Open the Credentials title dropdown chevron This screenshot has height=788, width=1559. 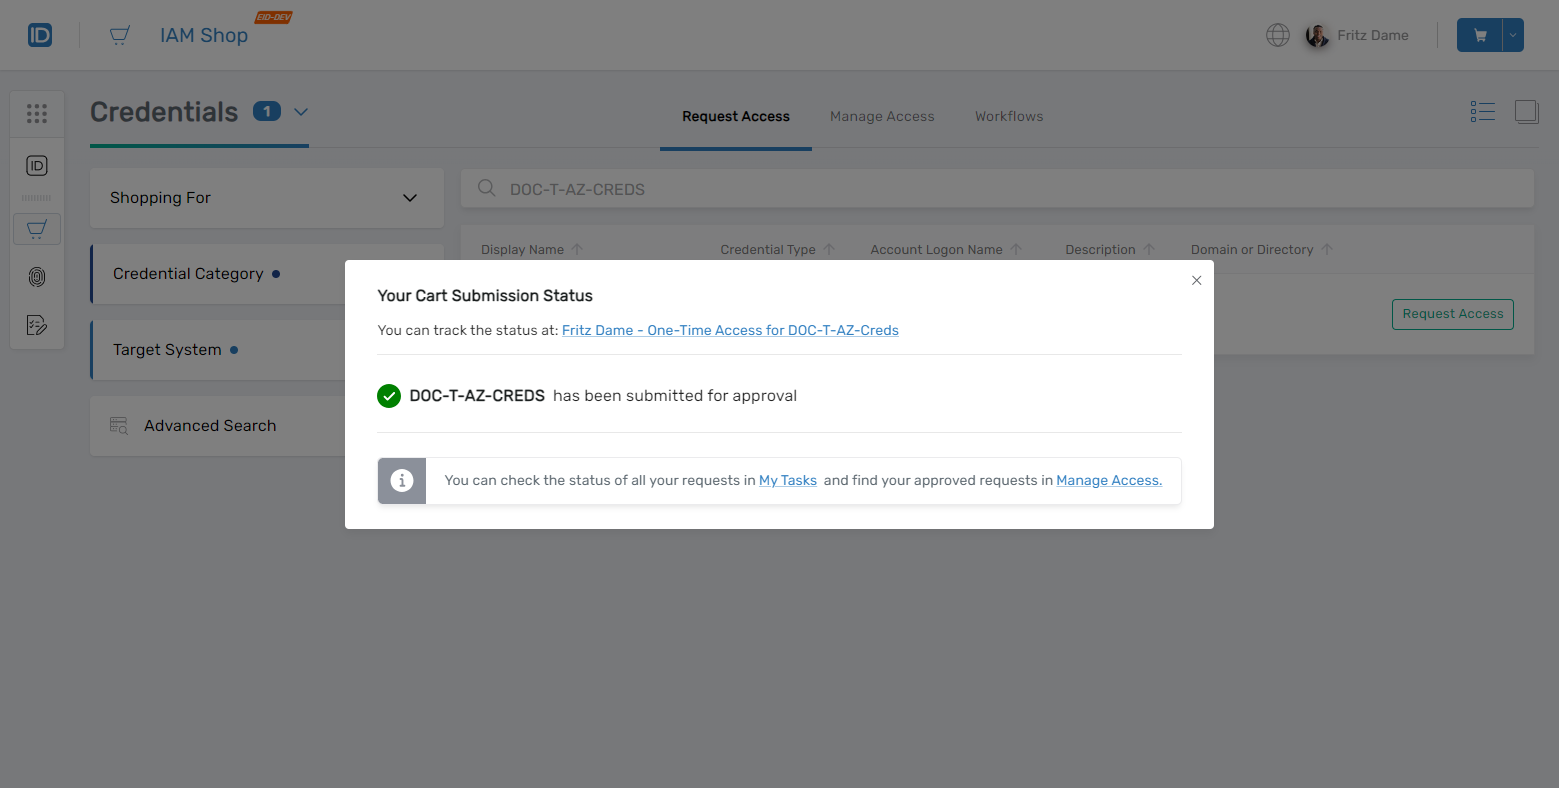(x=300, y=112)
